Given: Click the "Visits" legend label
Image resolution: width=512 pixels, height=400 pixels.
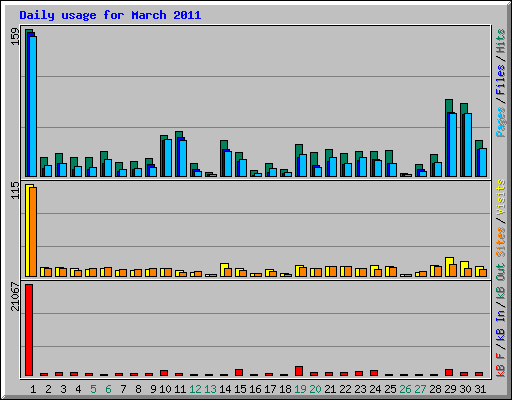Looking at the screenshot, I should point(500,198).
